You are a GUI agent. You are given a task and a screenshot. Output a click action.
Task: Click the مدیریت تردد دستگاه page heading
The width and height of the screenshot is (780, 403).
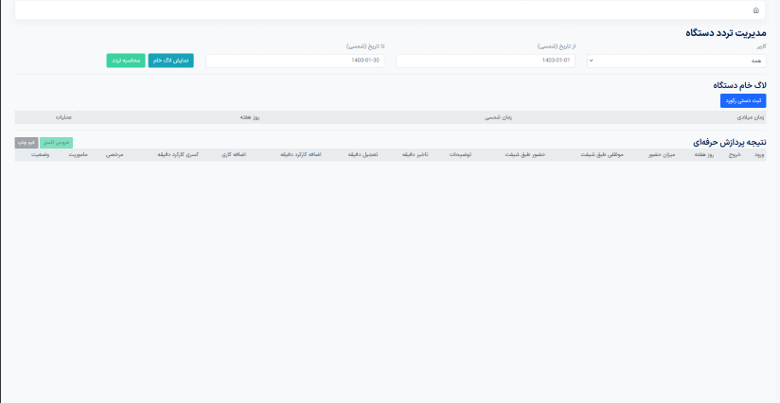726,33
